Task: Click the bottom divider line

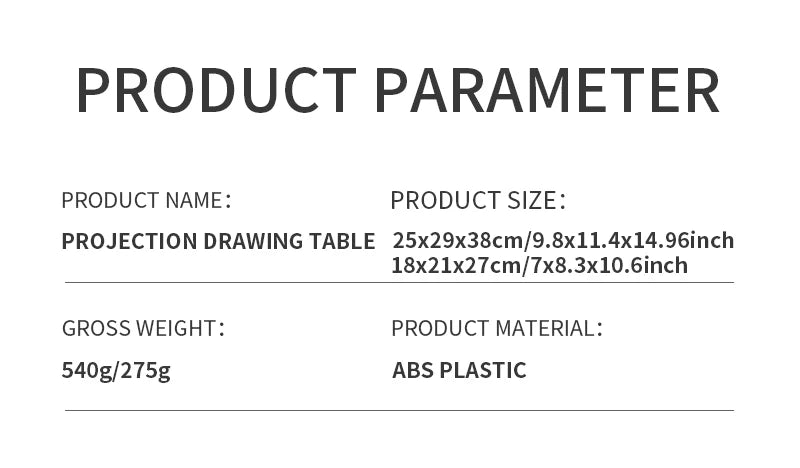Action: (400, 410)
